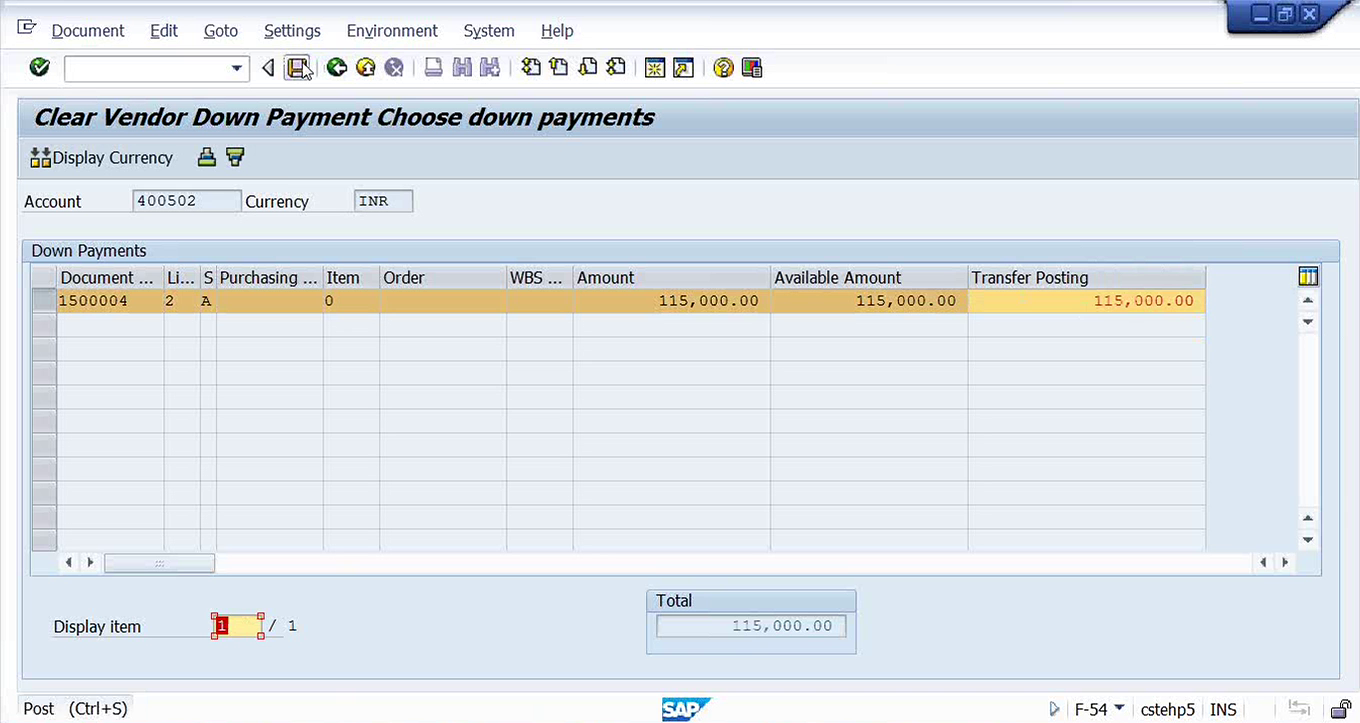
Task: Click the Order column header
Action: tap(443, 277)
